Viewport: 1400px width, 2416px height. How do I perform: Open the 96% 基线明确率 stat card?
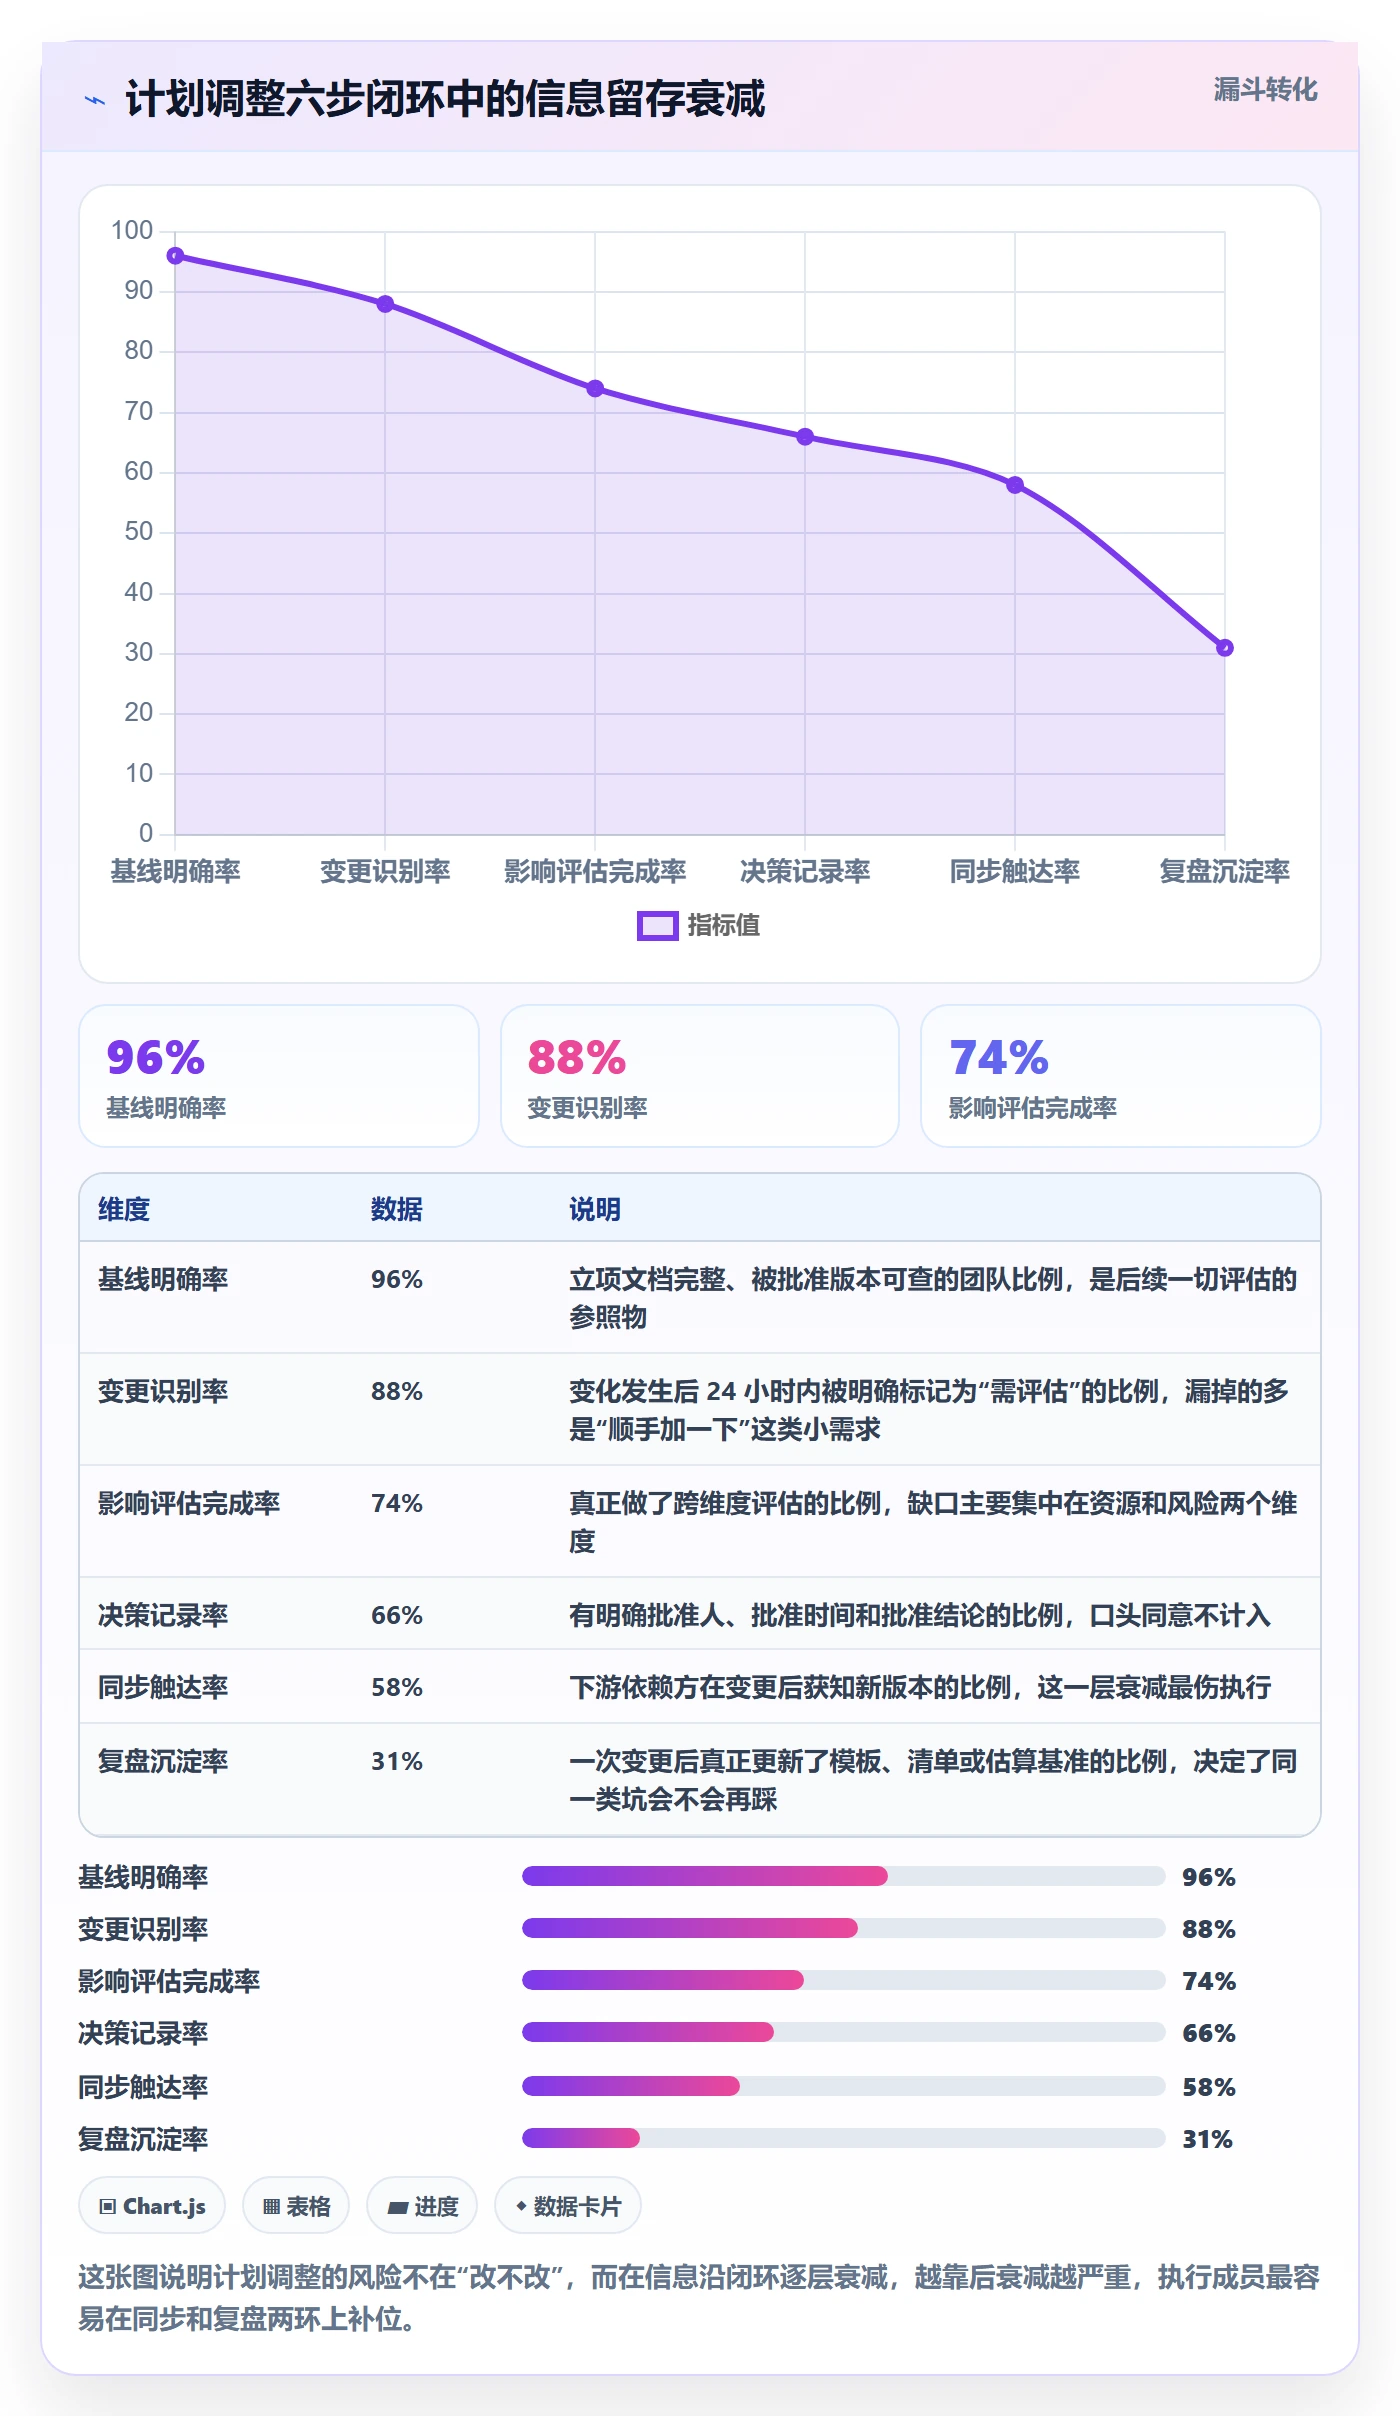click(279, 1076)
